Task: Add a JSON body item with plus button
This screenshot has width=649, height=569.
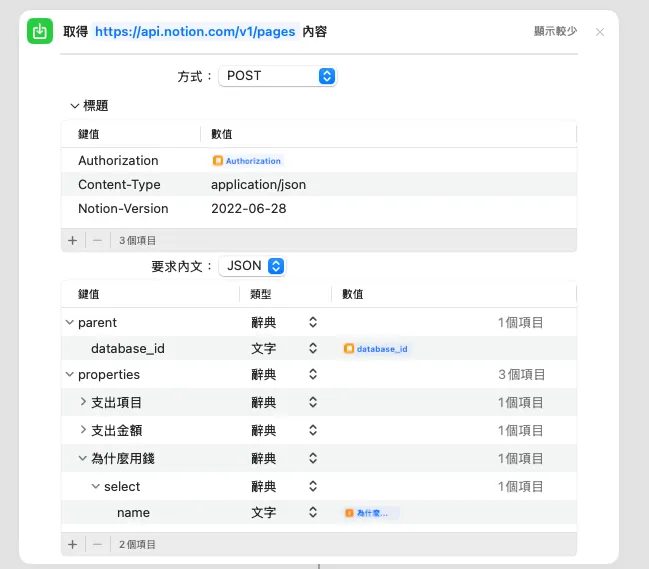Action: (72, 545)
